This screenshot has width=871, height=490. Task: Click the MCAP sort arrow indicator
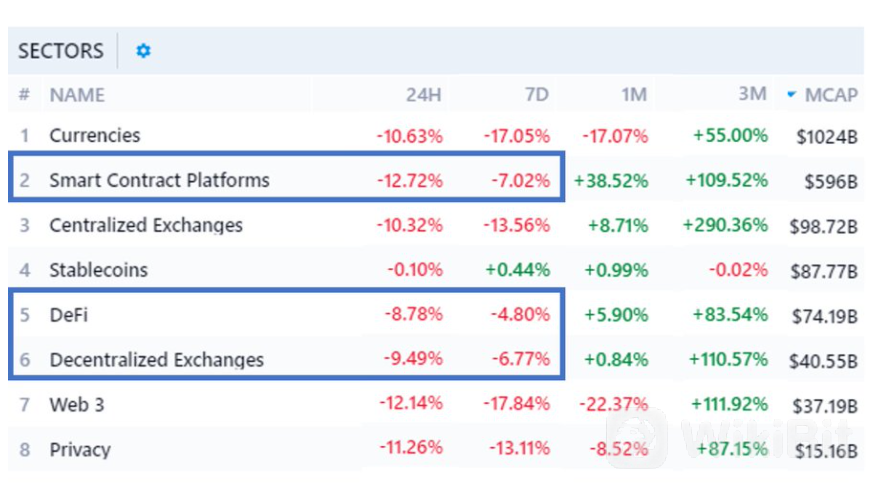792,95
